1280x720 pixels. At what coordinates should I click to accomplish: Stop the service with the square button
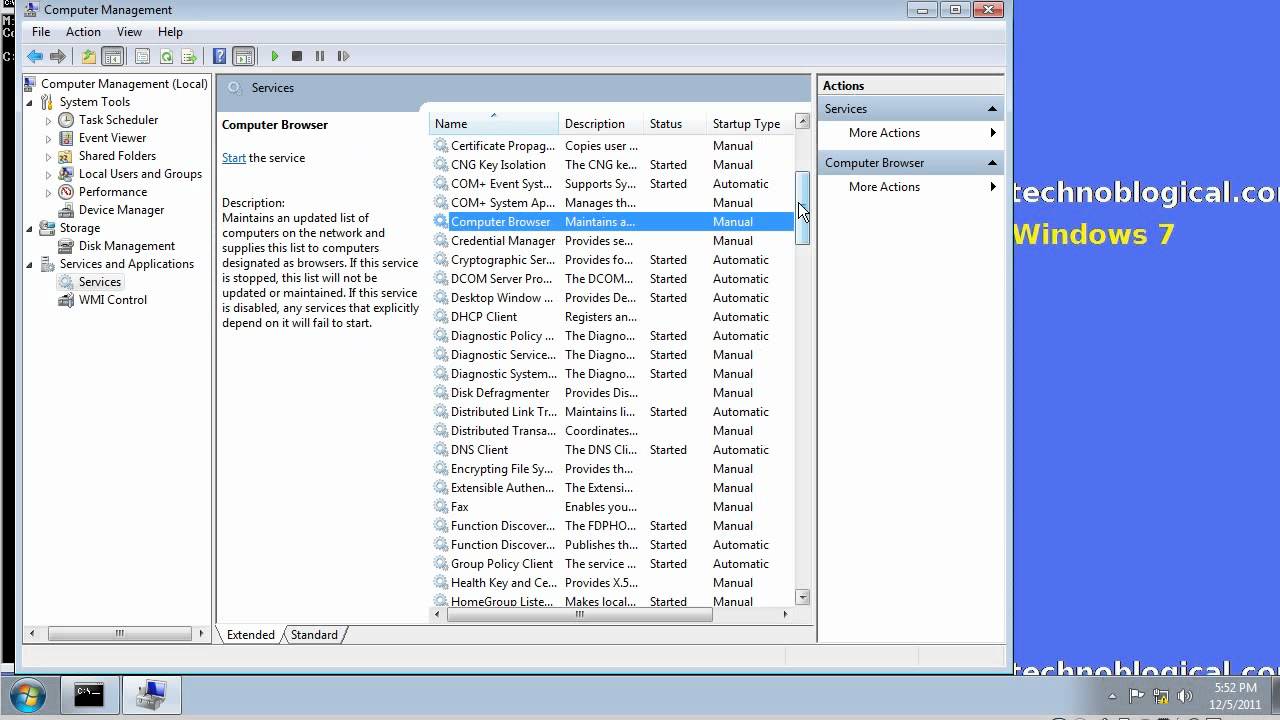[x=297, y=56]
